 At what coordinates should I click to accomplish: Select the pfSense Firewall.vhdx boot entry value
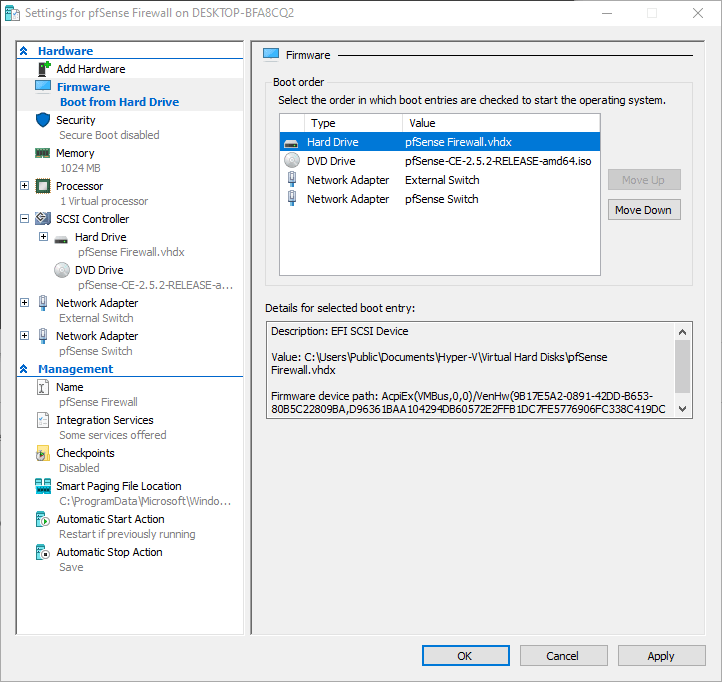[458, 142]
